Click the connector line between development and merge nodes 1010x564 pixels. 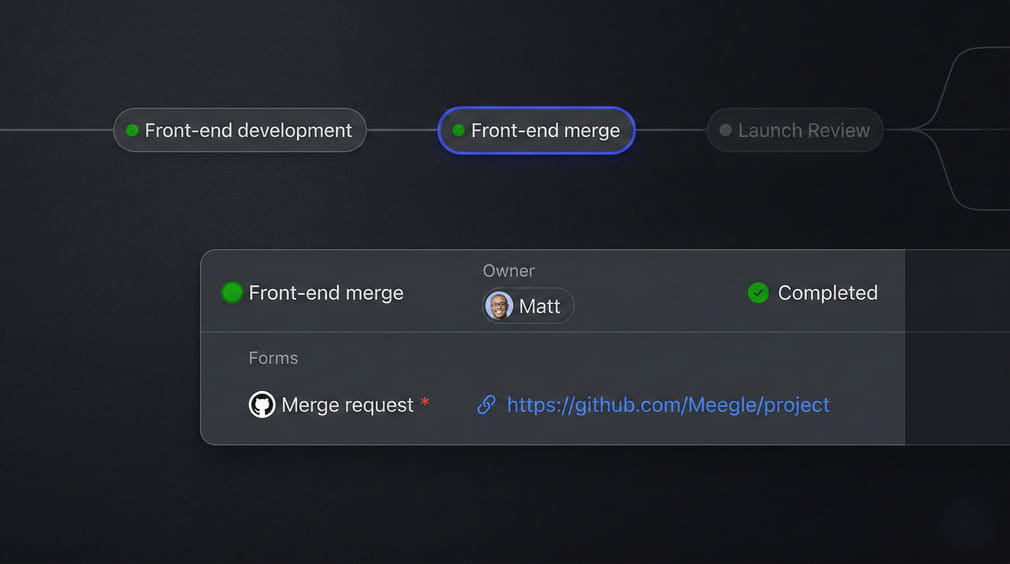click(x=402, y=130)
